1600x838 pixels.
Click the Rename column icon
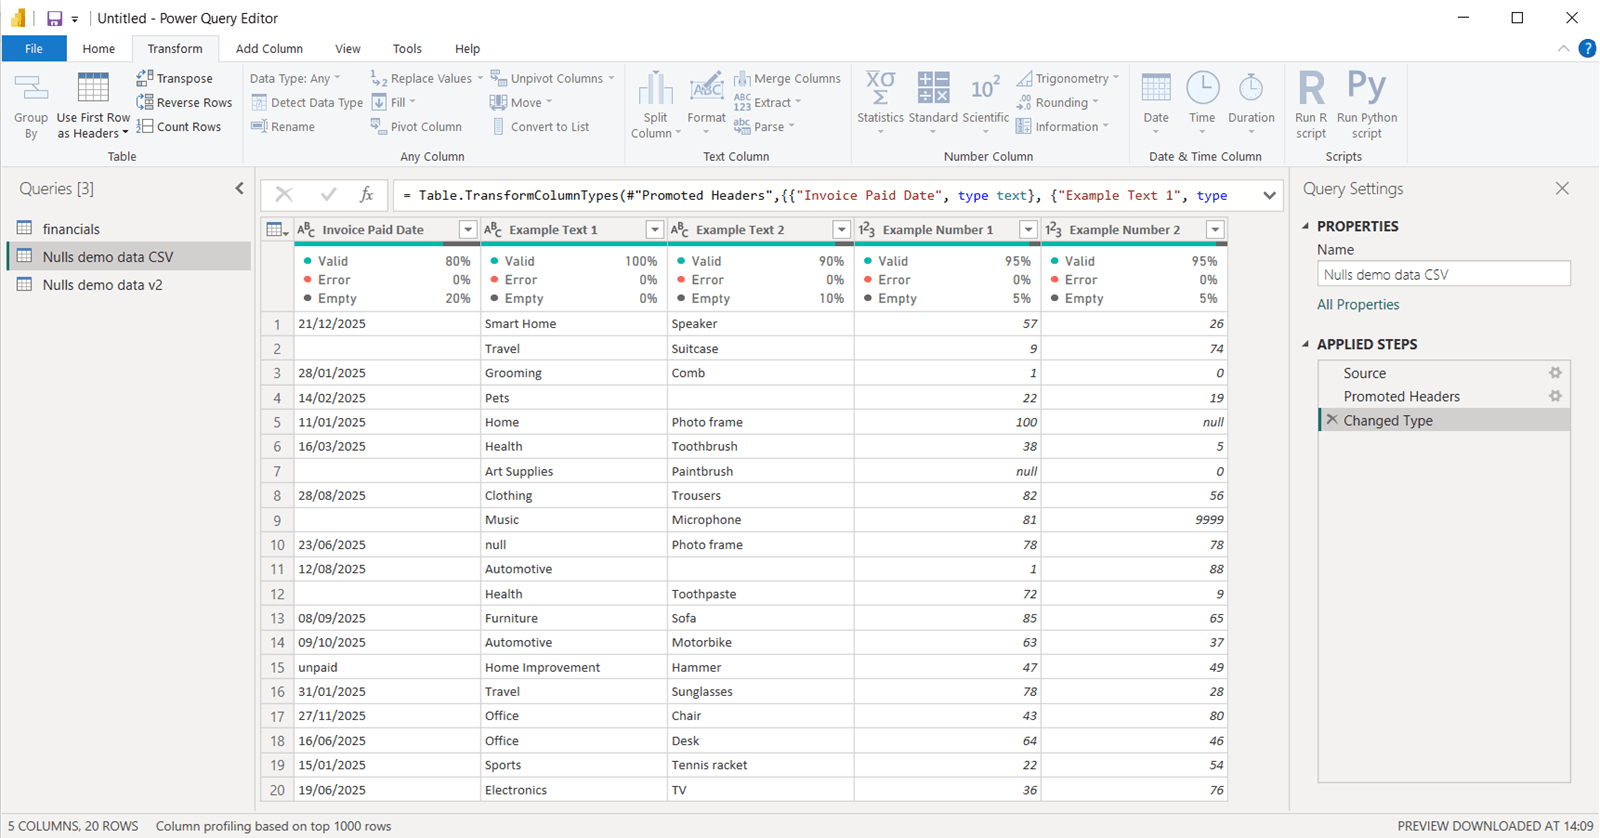coord(259,126)
